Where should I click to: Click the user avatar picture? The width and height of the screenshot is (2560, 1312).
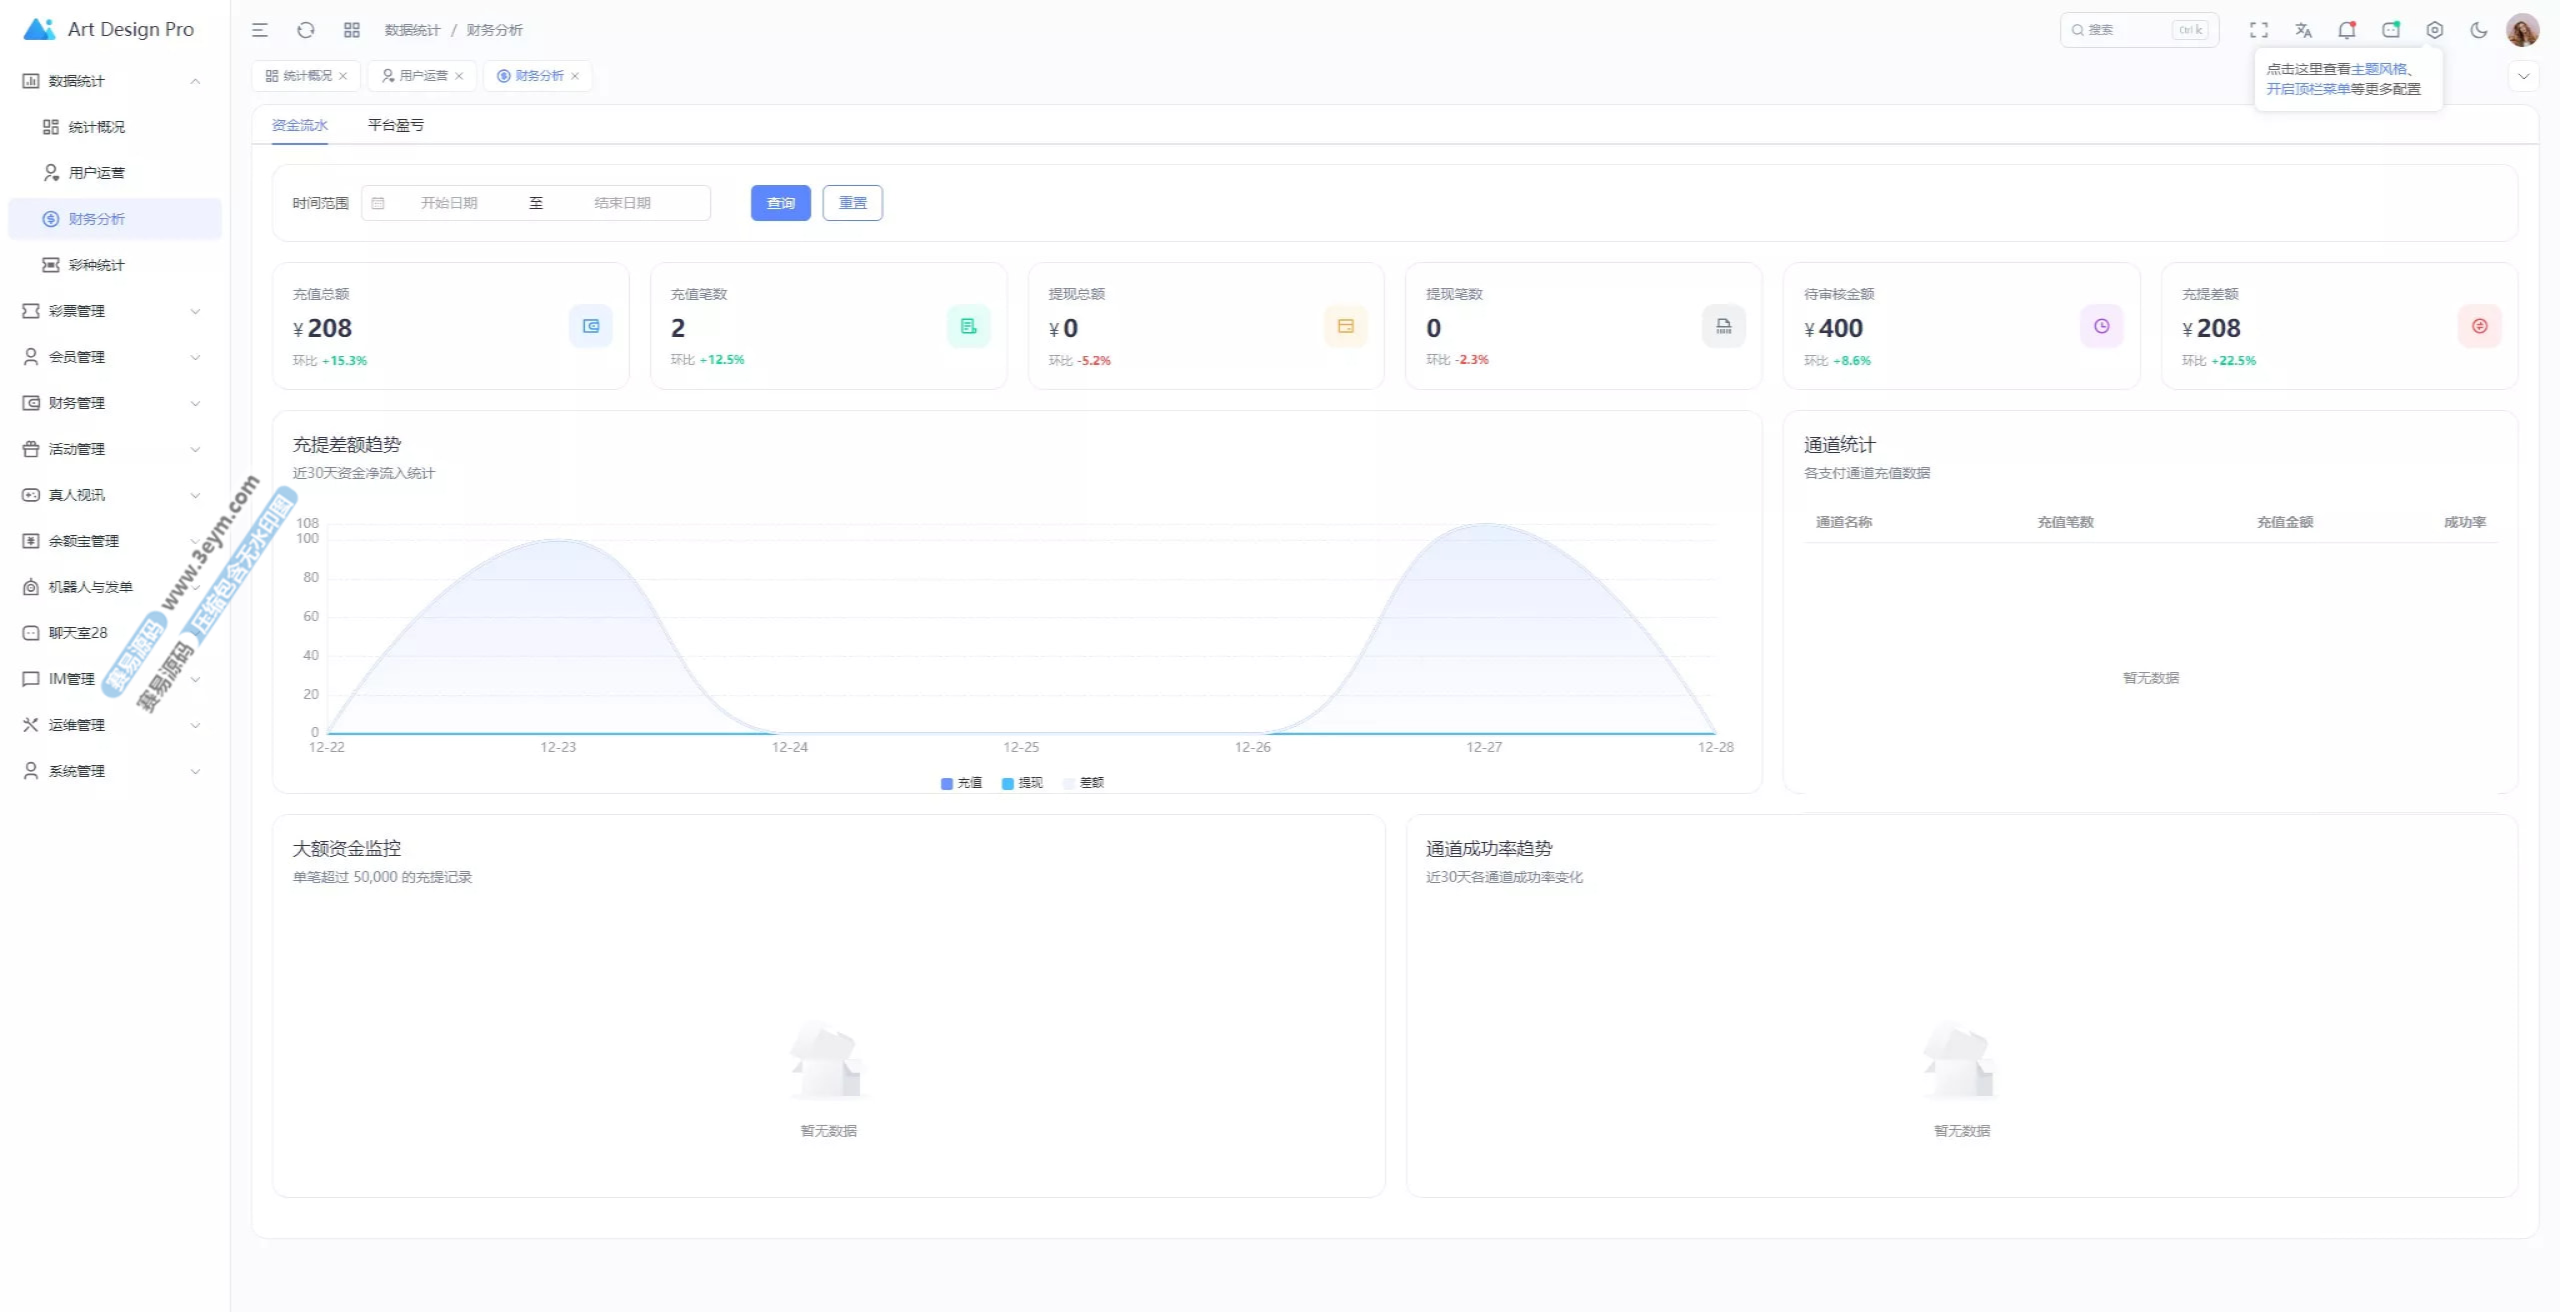click(x=2522, y=30)
